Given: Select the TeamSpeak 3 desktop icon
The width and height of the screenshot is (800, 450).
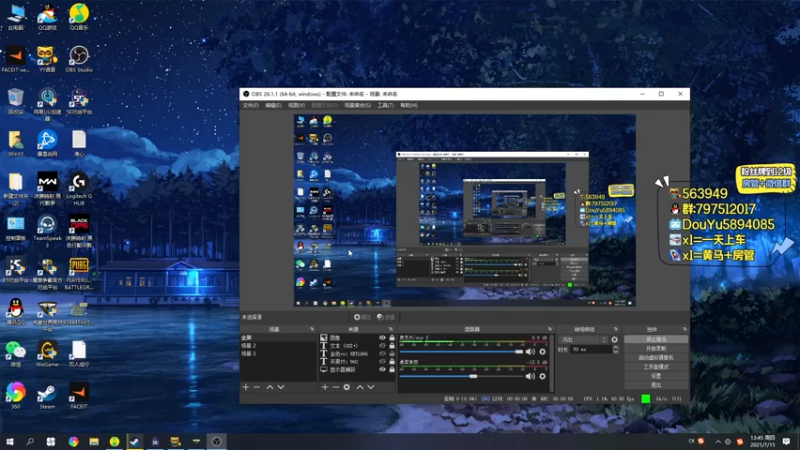Looking at the screenshot, I should coord(47,231).
